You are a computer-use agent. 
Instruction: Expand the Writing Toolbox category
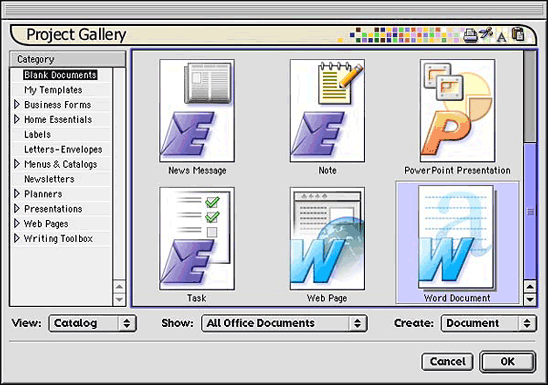click(x=16, y=238)
